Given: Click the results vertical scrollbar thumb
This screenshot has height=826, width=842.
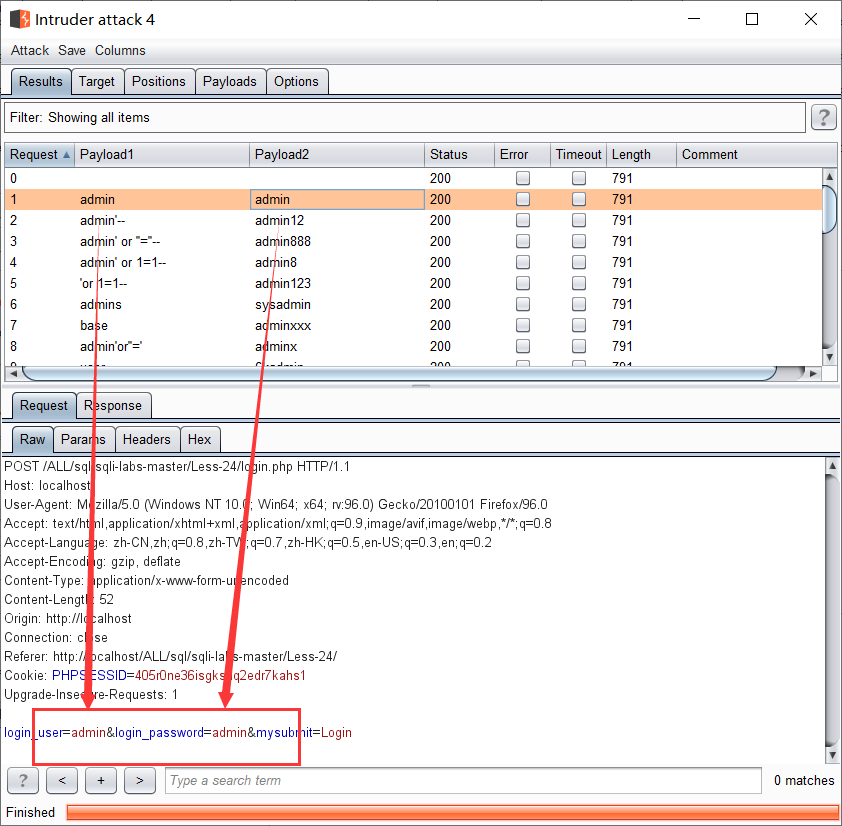Looking at the screenshot, I should coord(830,209).
